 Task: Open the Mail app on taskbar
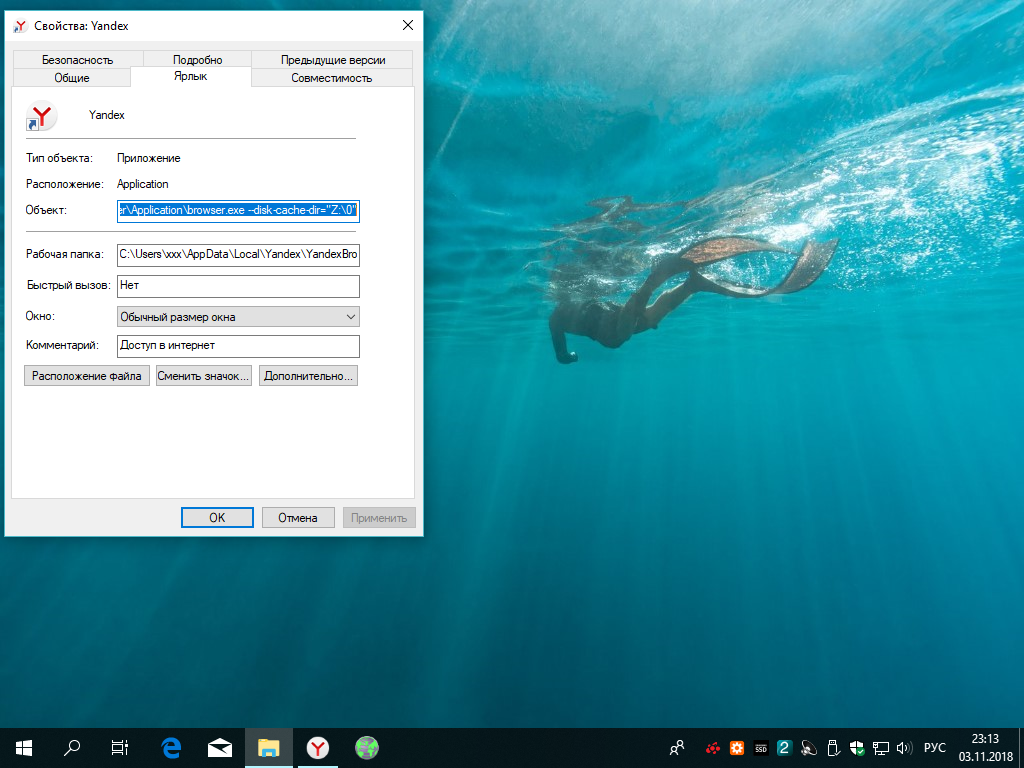[220, 748]
